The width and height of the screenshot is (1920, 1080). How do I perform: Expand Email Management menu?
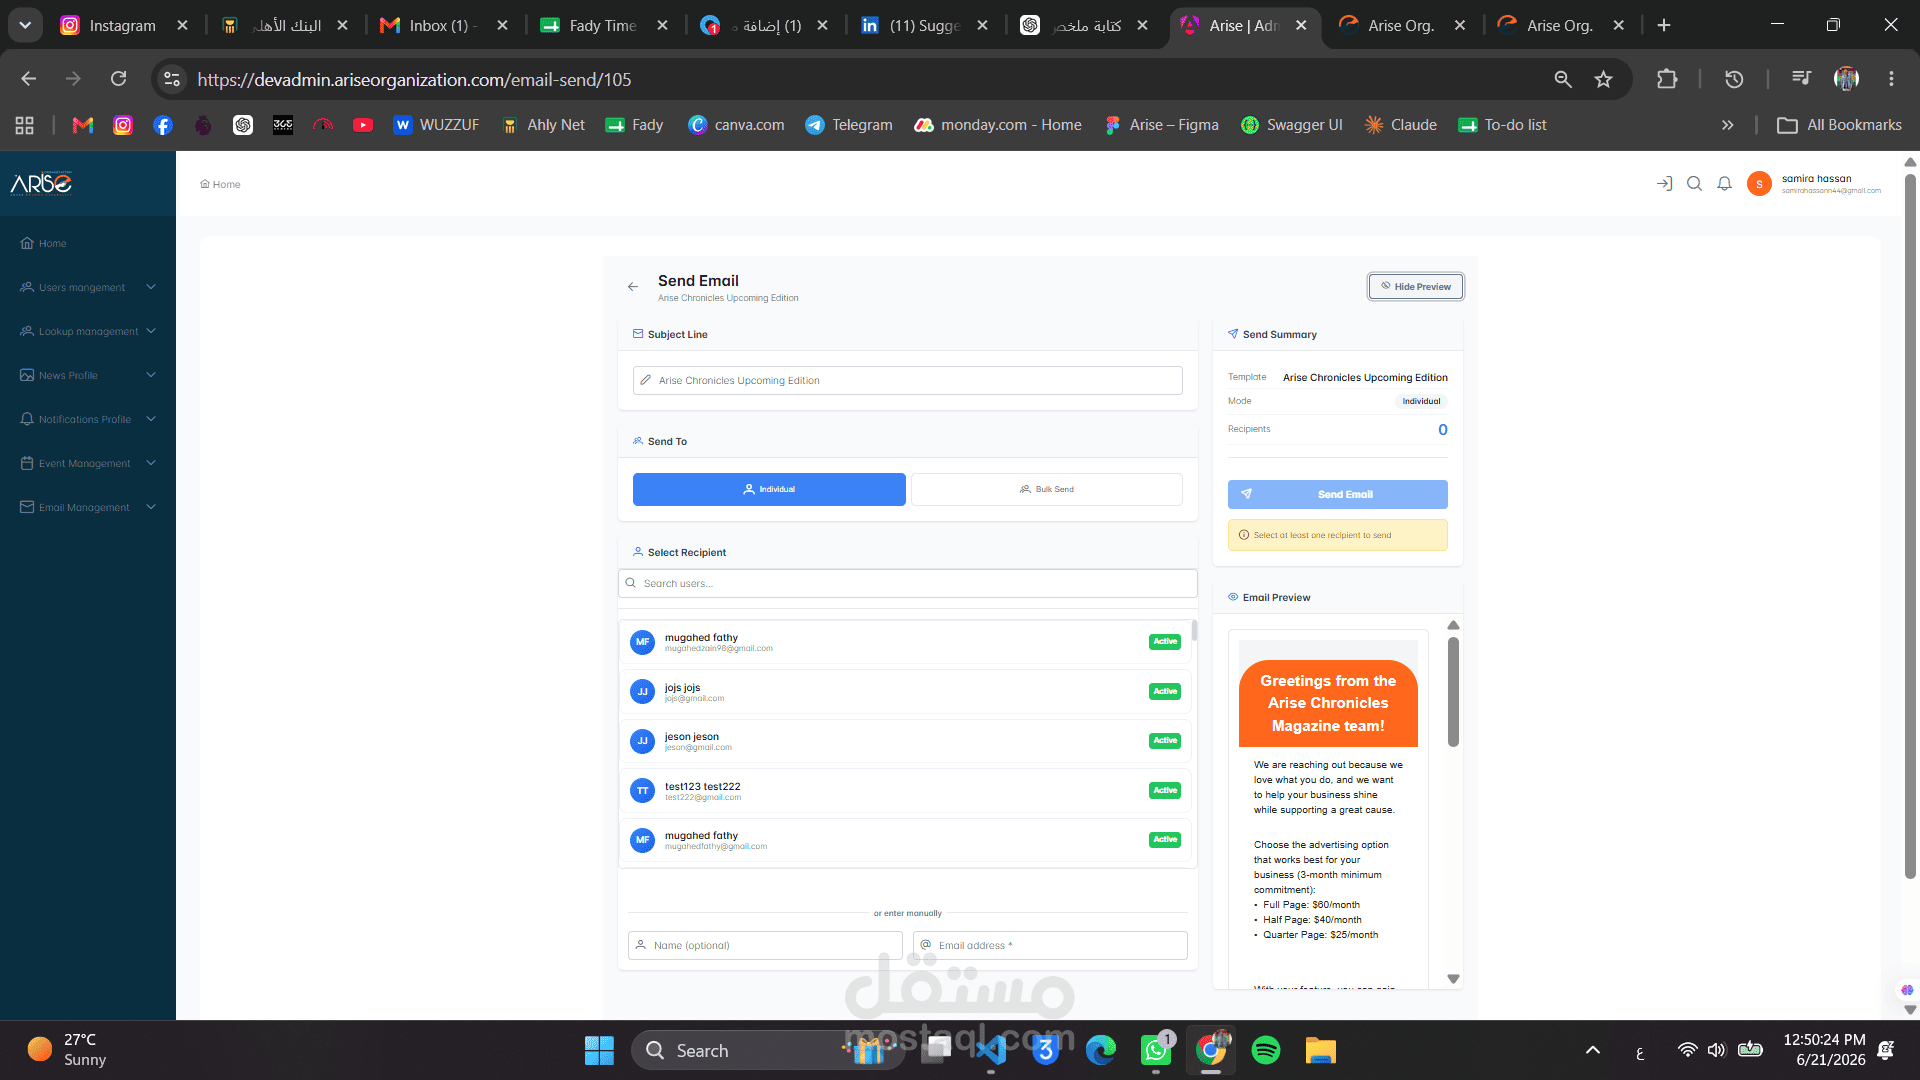tap(88, 507)
